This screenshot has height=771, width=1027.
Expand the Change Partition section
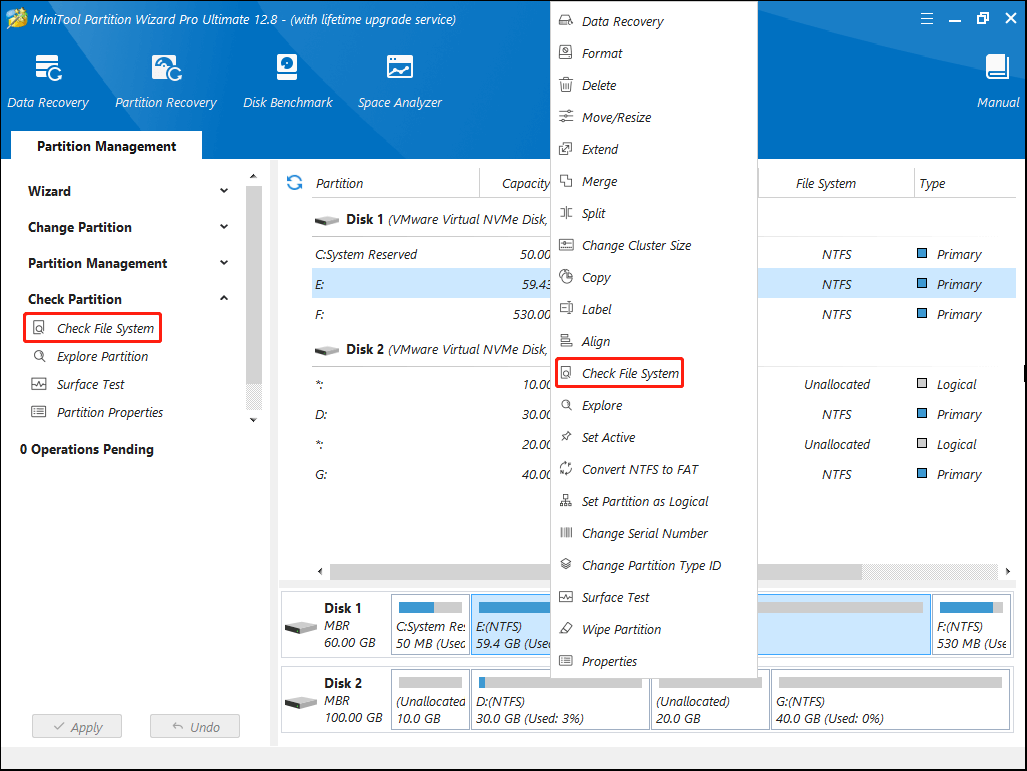point(224,227)
